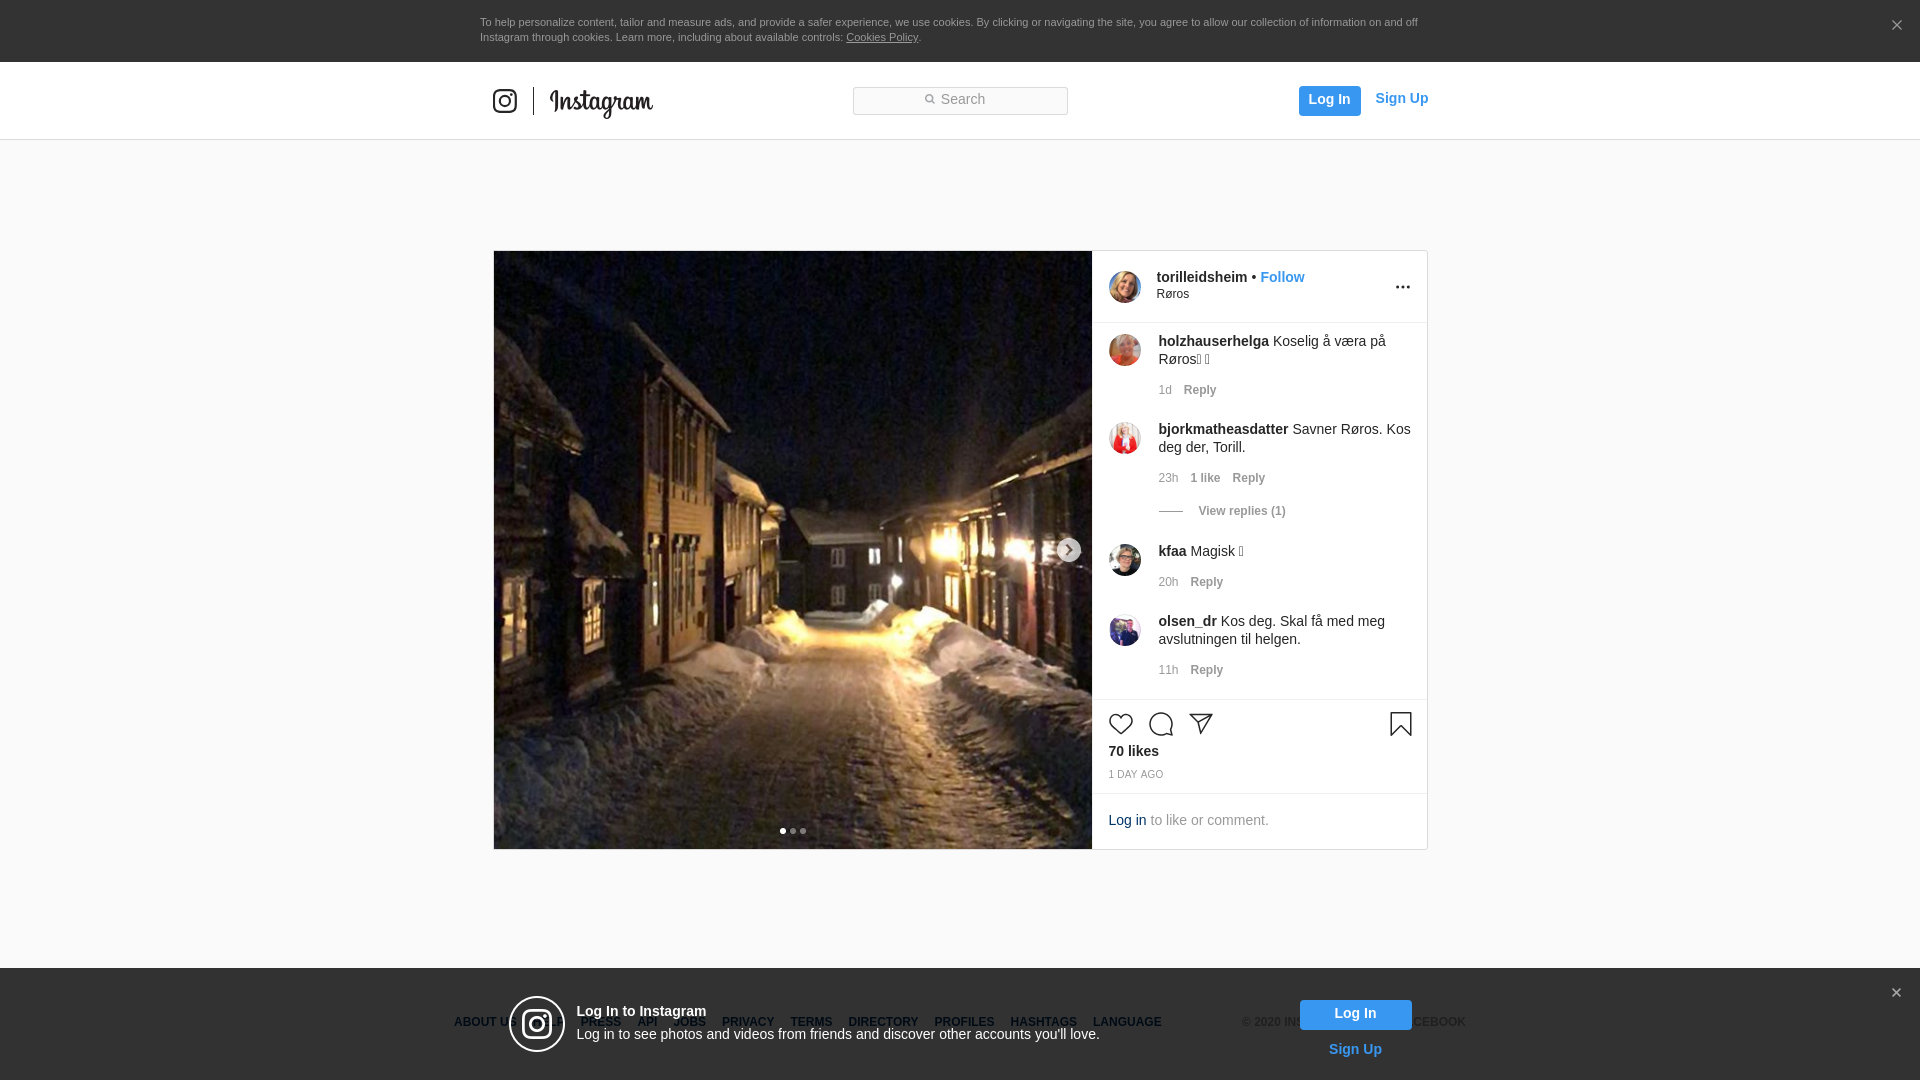This screenshot has height=1080, width=1920.
Task: Reply to olsen_dr's comment
Action: click(x=1207, y=670)
